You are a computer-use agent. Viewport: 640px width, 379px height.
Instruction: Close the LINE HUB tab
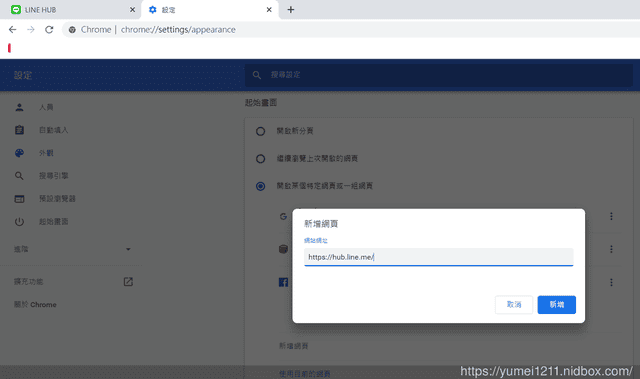click(x=132, y=10)
